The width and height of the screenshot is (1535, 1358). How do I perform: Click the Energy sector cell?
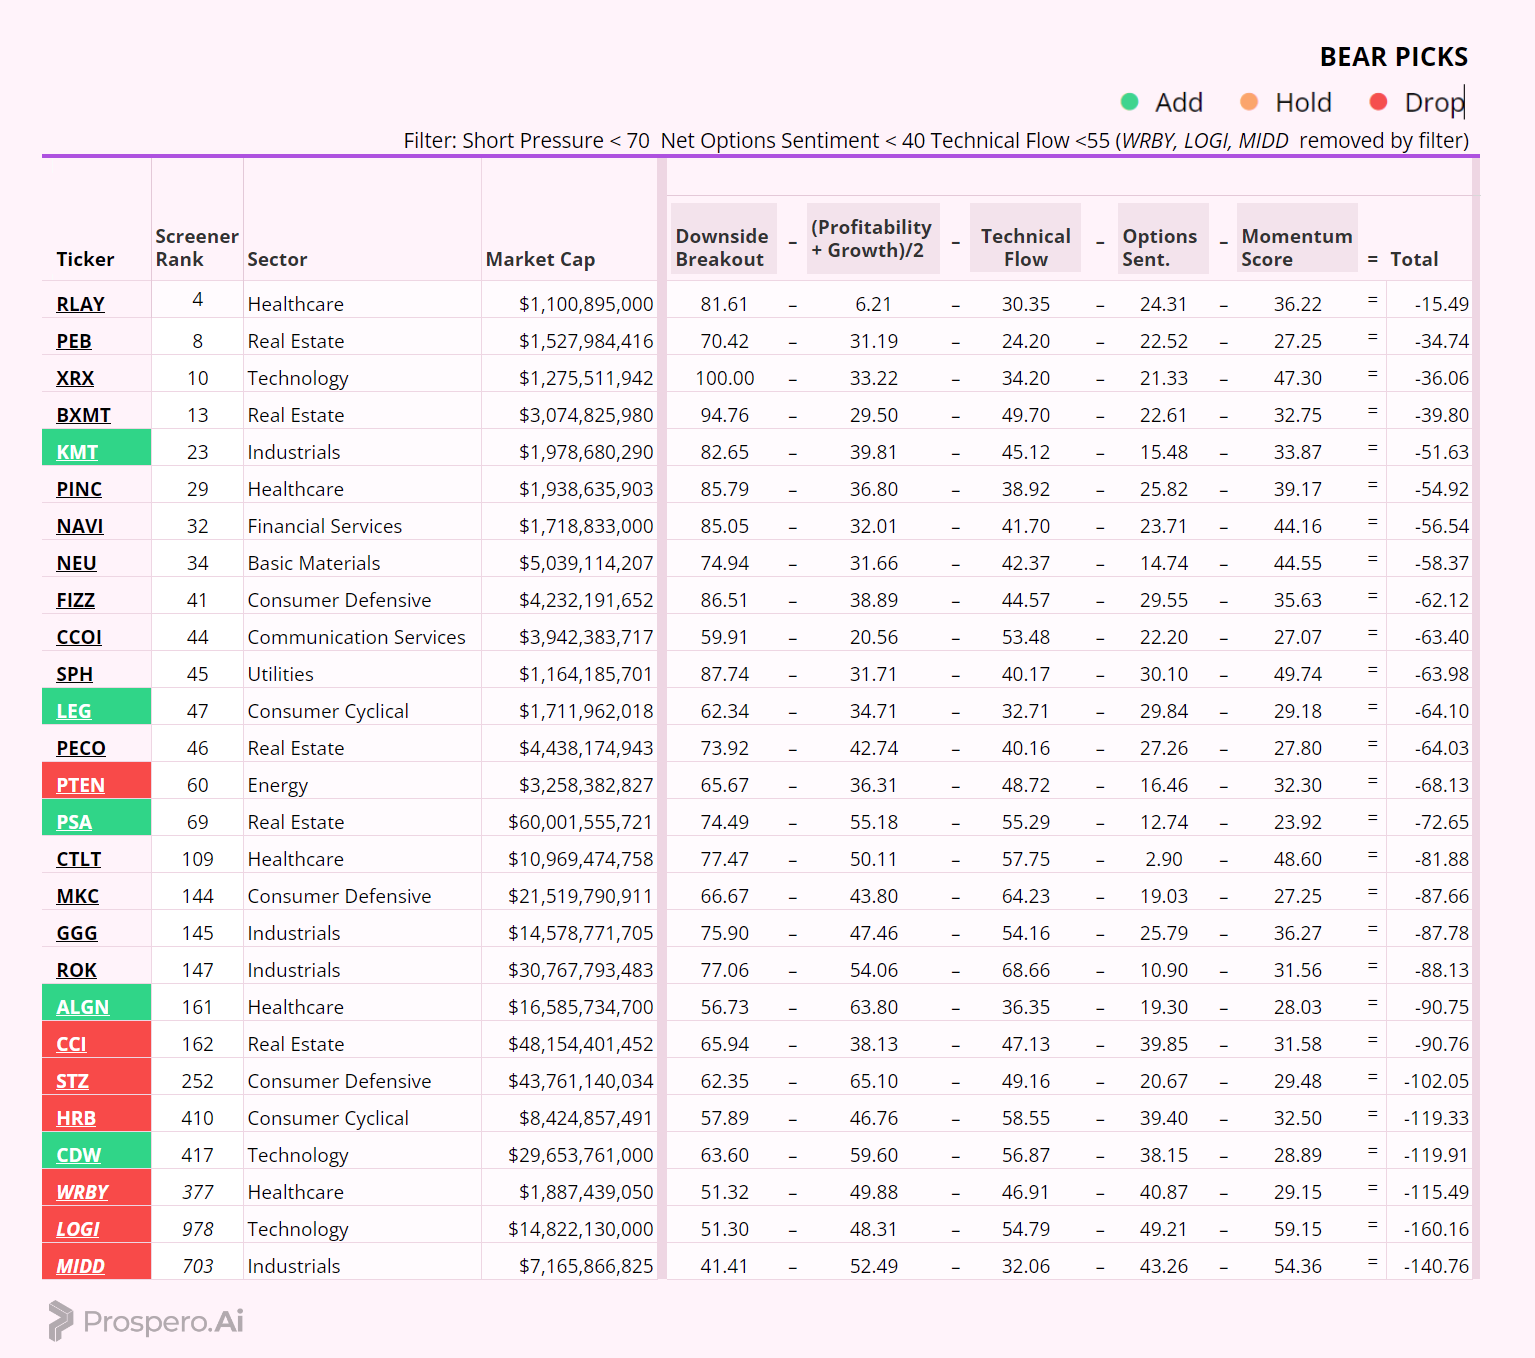click(277, 785)
